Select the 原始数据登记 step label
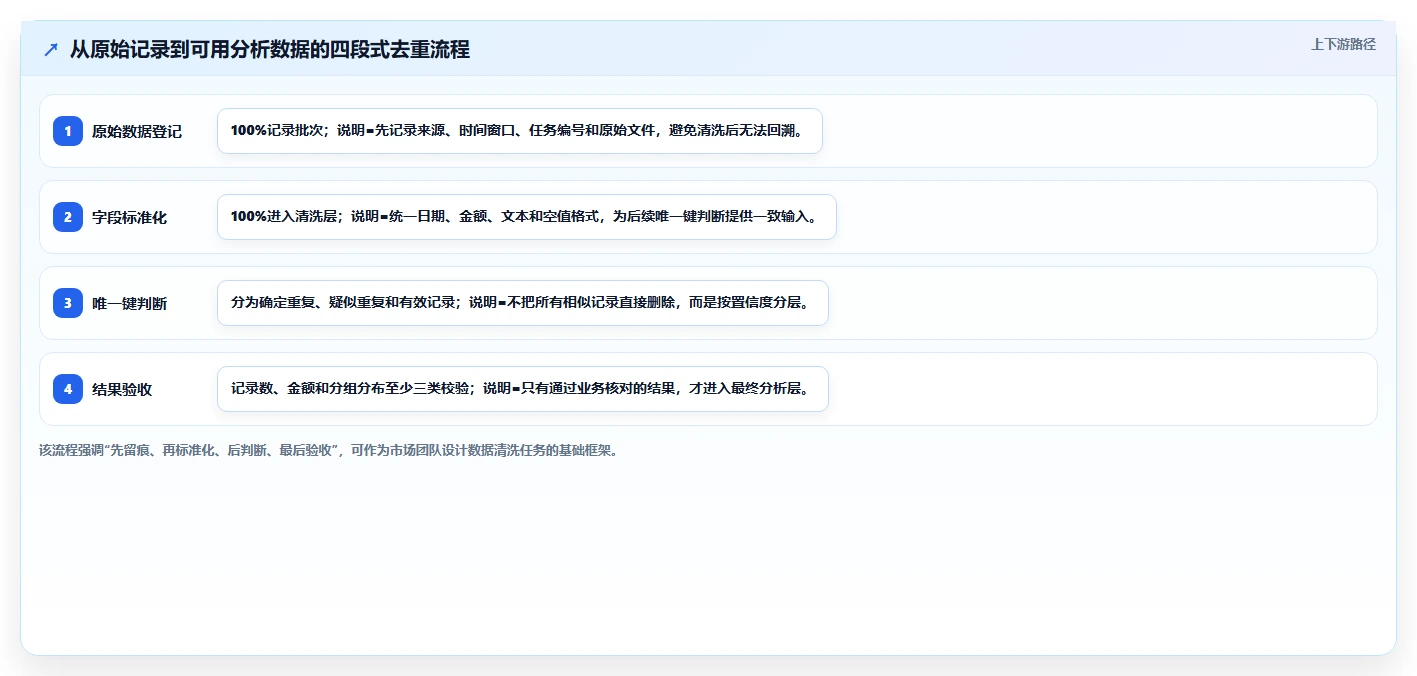Image resolution: width=1417 pixels, height=676 pixels. pyautogui.click(x=137, y=131)
